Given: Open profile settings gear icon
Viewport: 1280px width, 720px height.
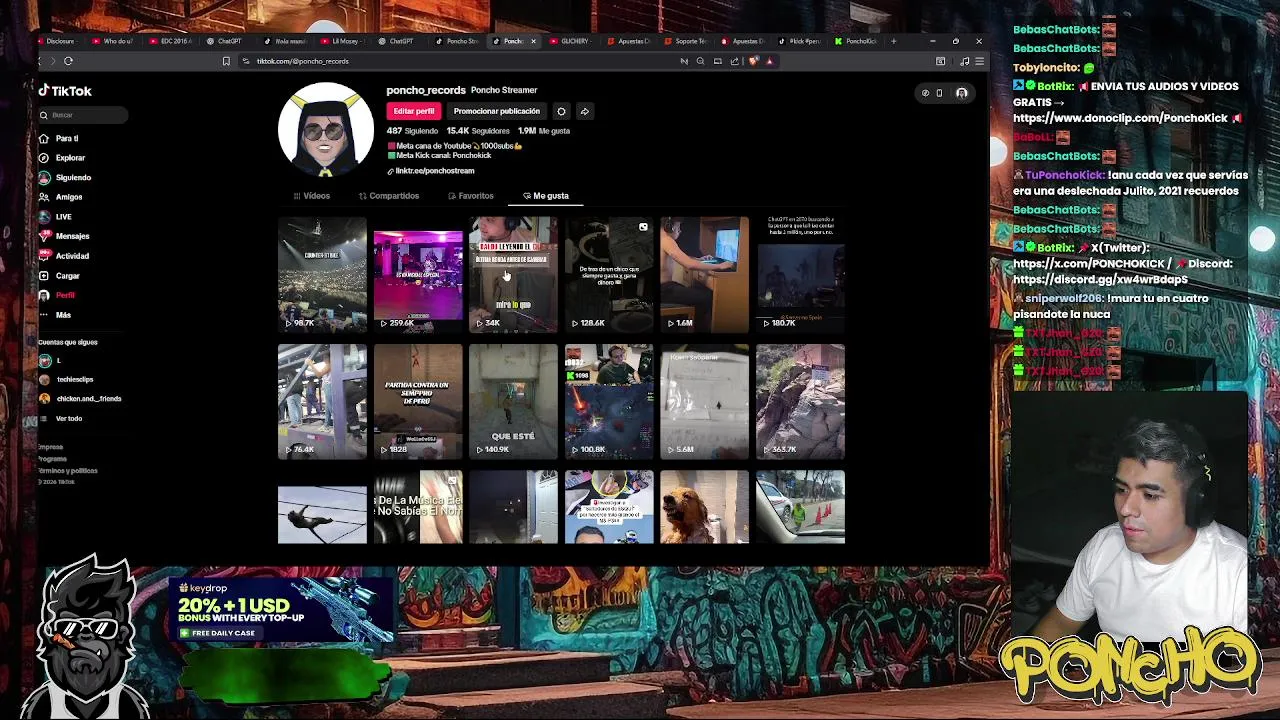Looking at the screenshot, I should (x=561, y=111).
